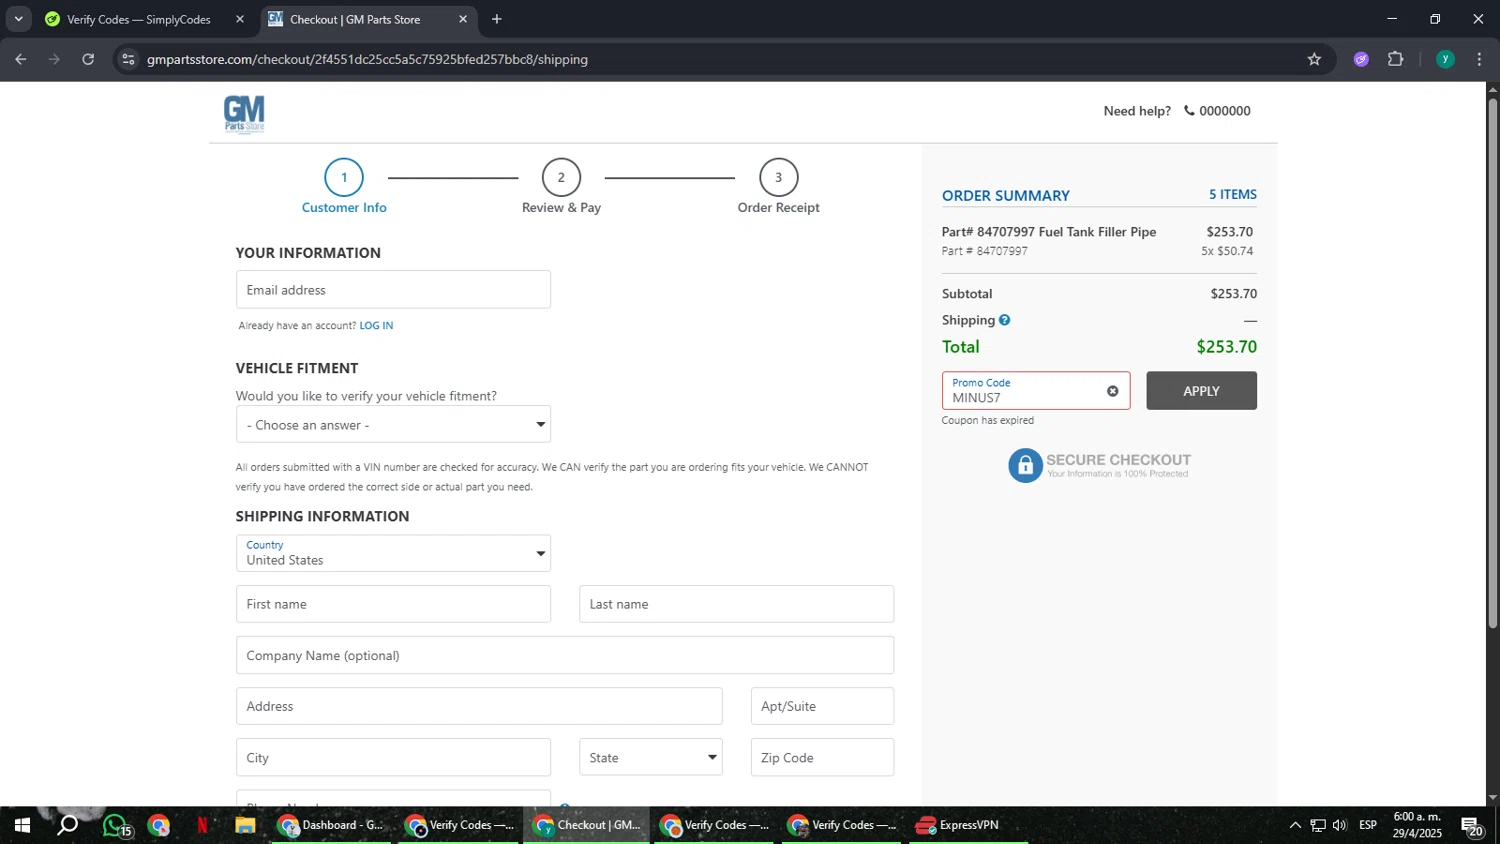Click the site information icon in address bar
This screenshot has height=844, width=1500.
[x=128, y=59]
